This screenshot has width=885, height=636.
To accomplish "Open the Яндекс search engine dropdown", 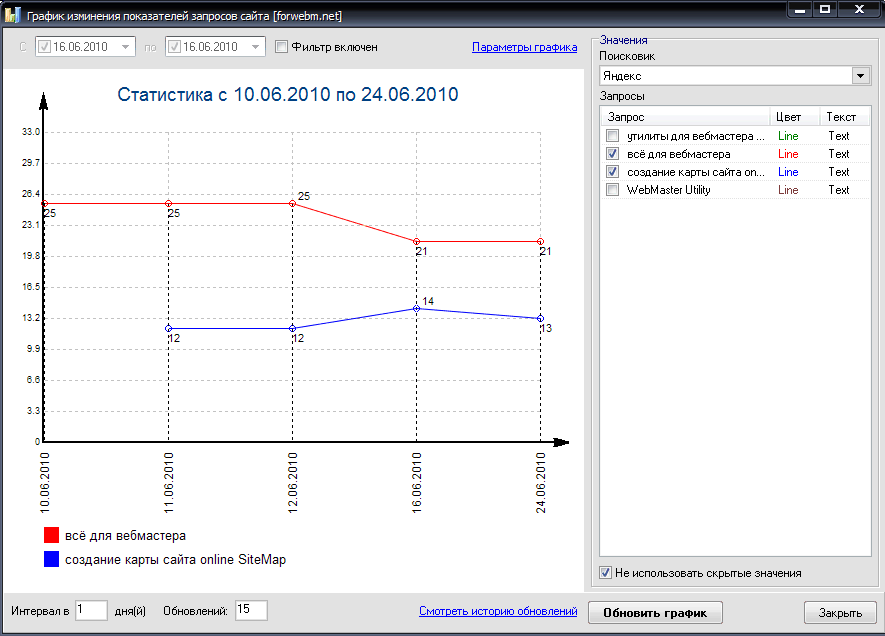I will point(860,76).
